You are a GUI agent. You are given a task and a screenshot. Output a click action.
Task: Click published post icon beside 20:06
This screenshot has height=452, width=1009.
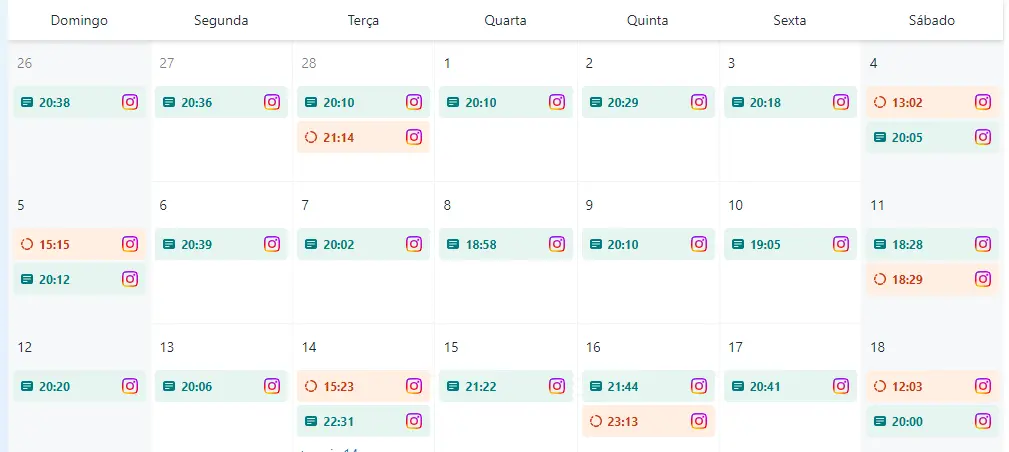[168, 386]
